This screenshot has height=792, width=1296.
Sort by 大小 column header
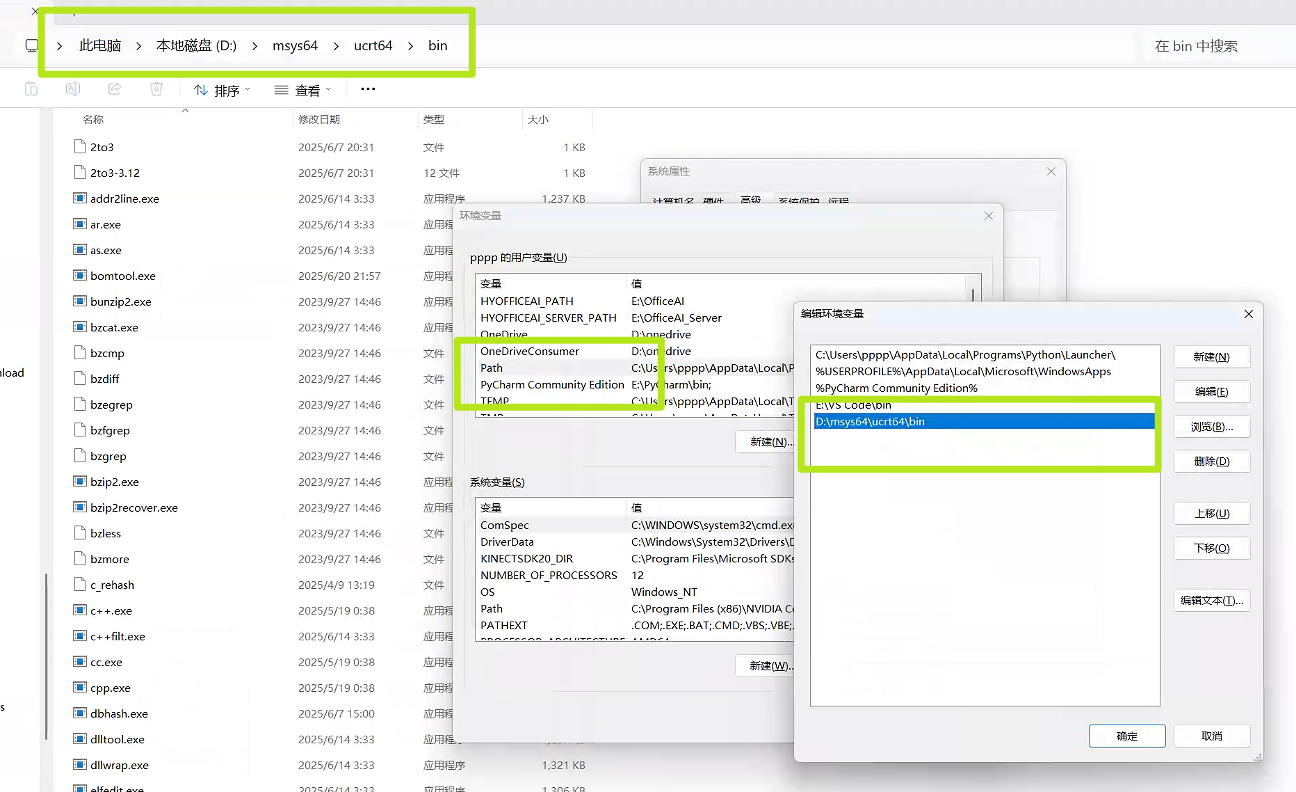(x=537, y=120)
